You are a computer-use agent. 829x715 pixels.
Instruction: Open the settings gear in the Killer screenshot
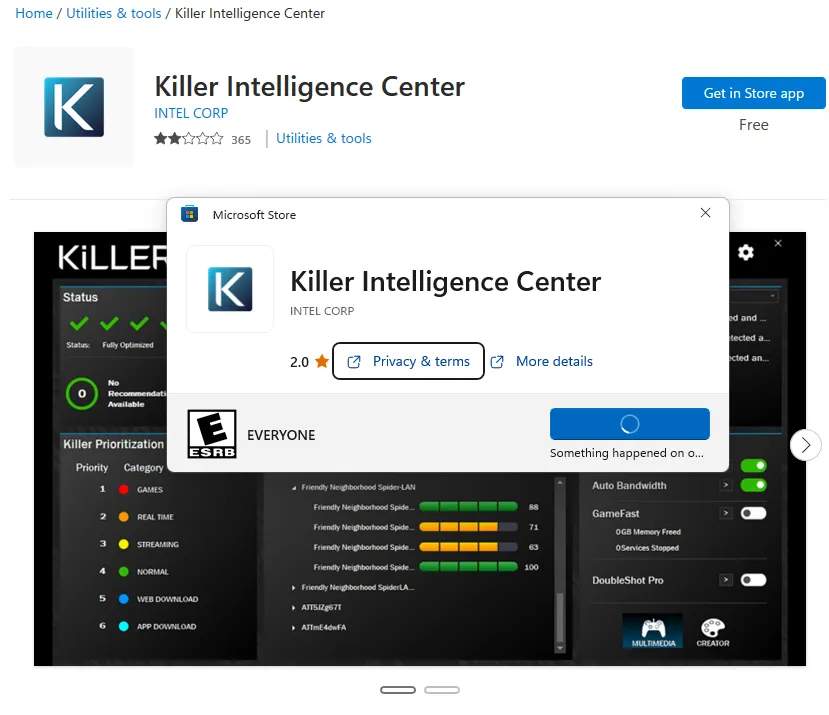745,252
